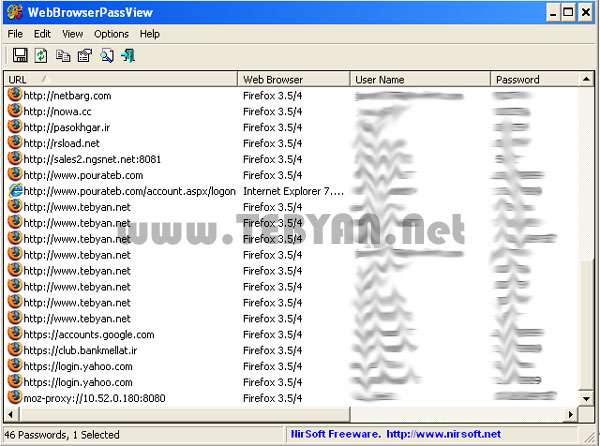The image size is (600, 446).
Task: Open the Properties toolbar icon
Action: tap(85, 56)
